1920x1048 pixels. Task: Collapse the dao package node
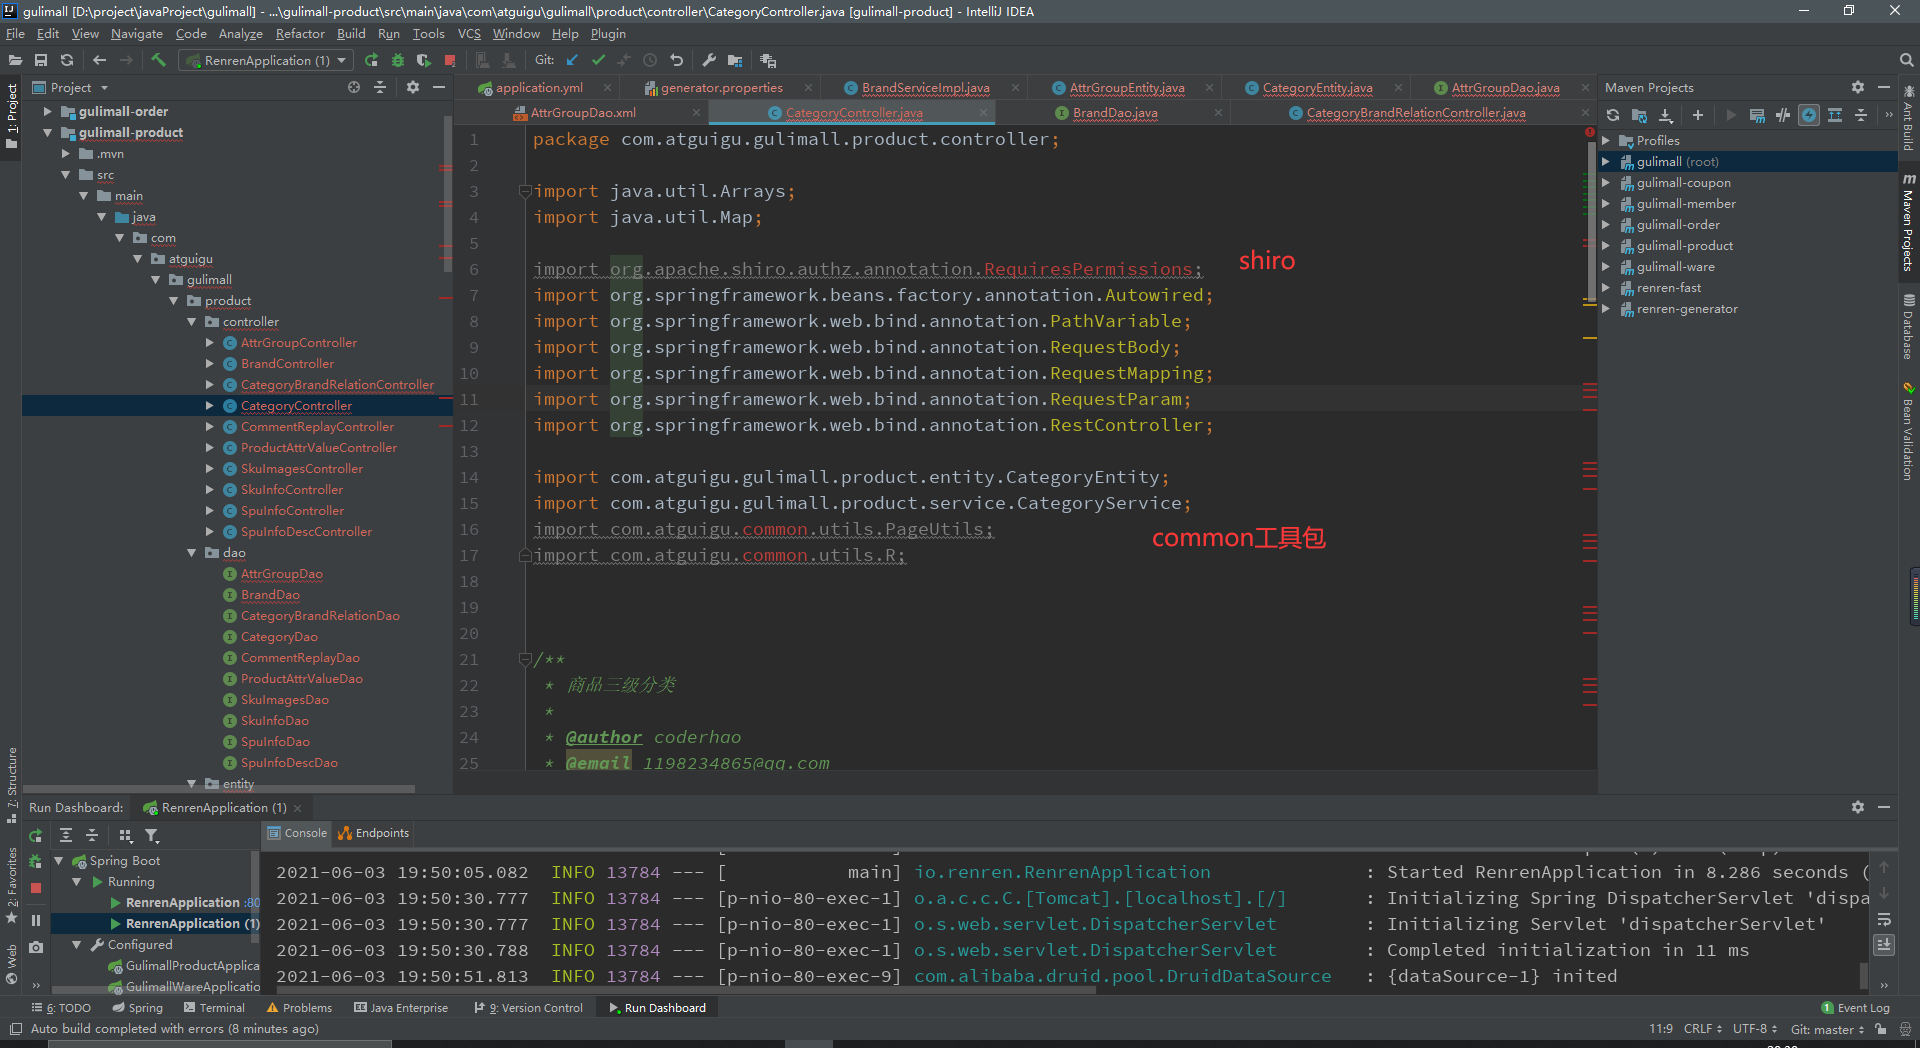[x=192, y=552]
